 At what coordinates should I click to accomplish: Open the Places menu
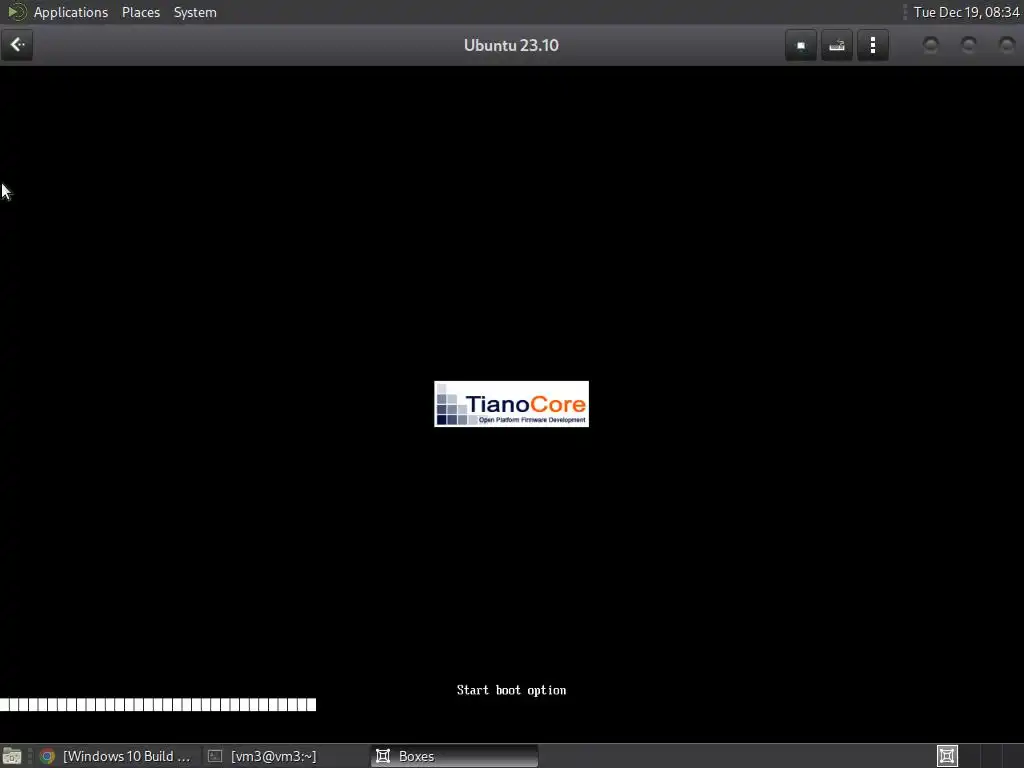(141, 12)
